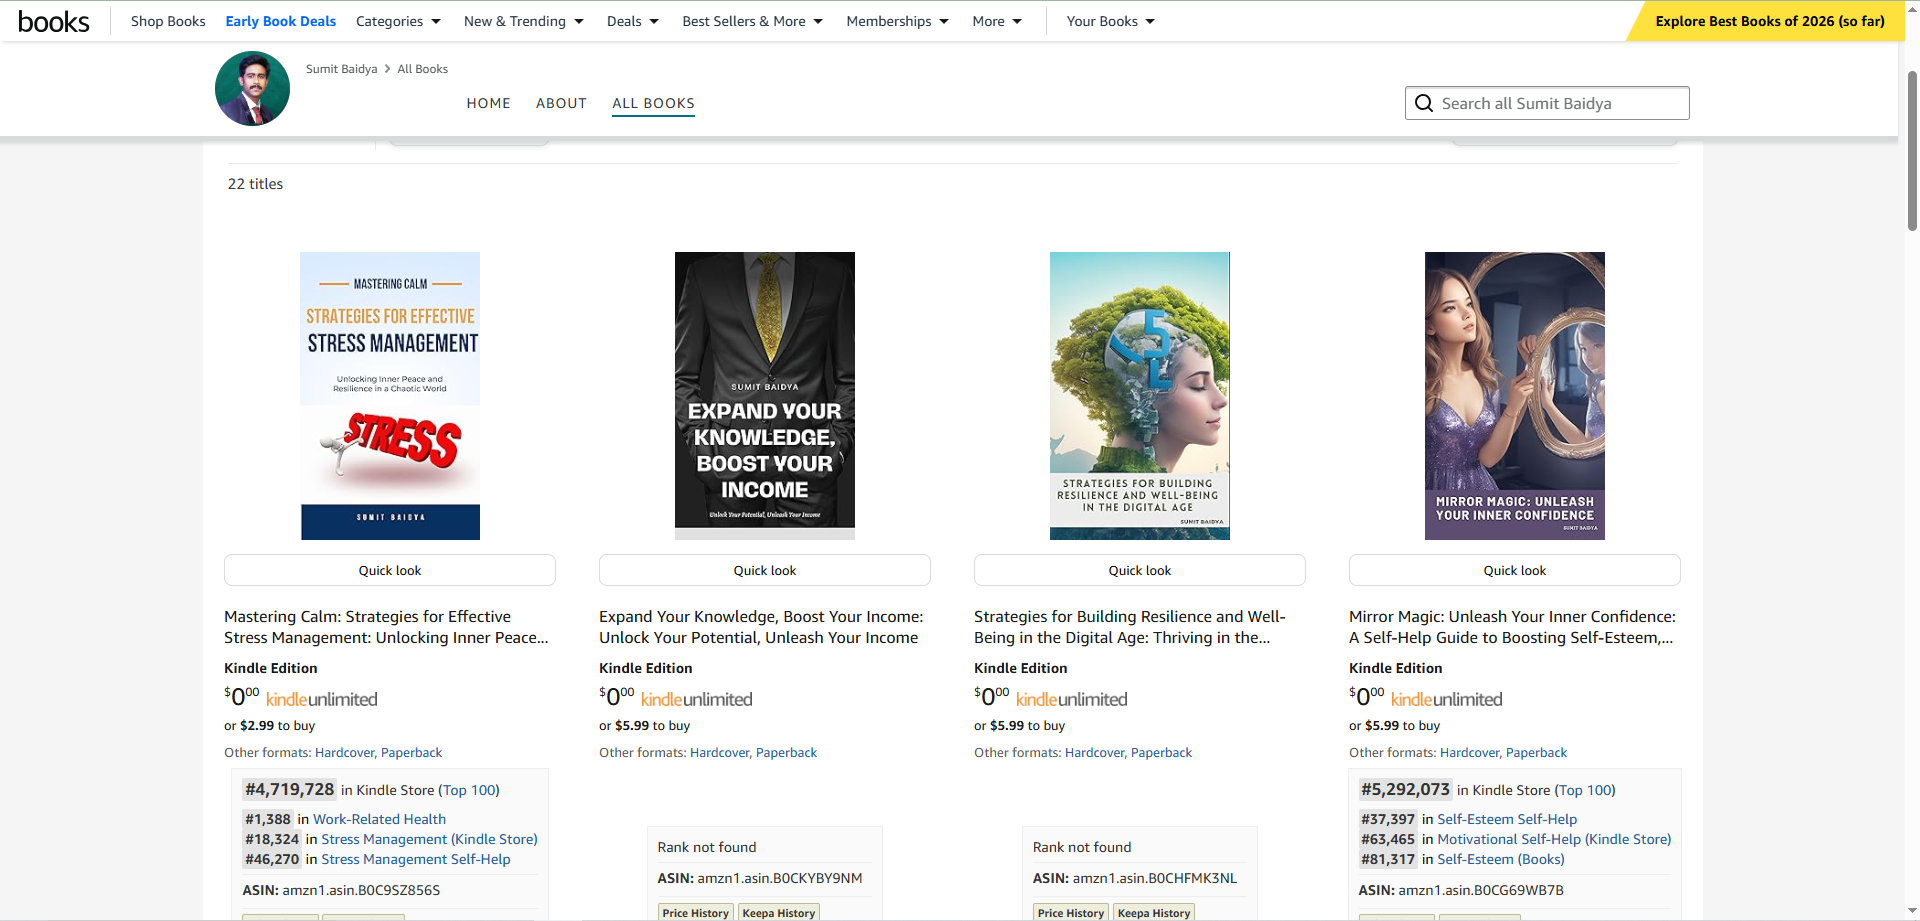Quick look at Mastering Calm book
This screenshot has width=1920, height=921.
click(x=390, y=570)
